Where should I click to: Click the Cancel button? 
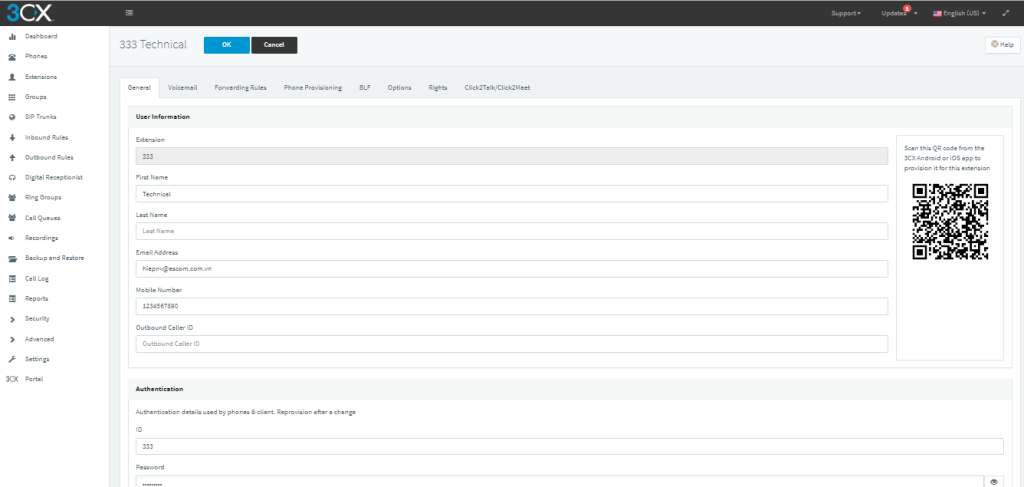click(x=274, y=45)
